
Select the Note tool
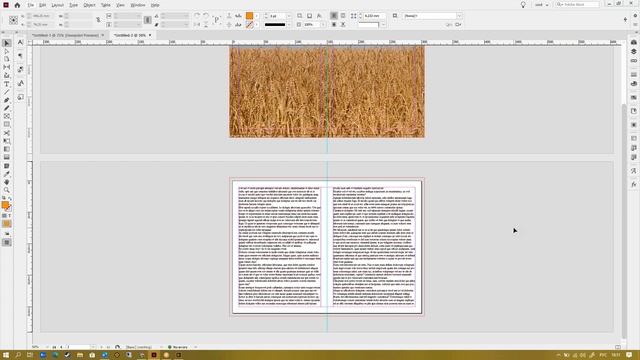(x=7, y=166)
